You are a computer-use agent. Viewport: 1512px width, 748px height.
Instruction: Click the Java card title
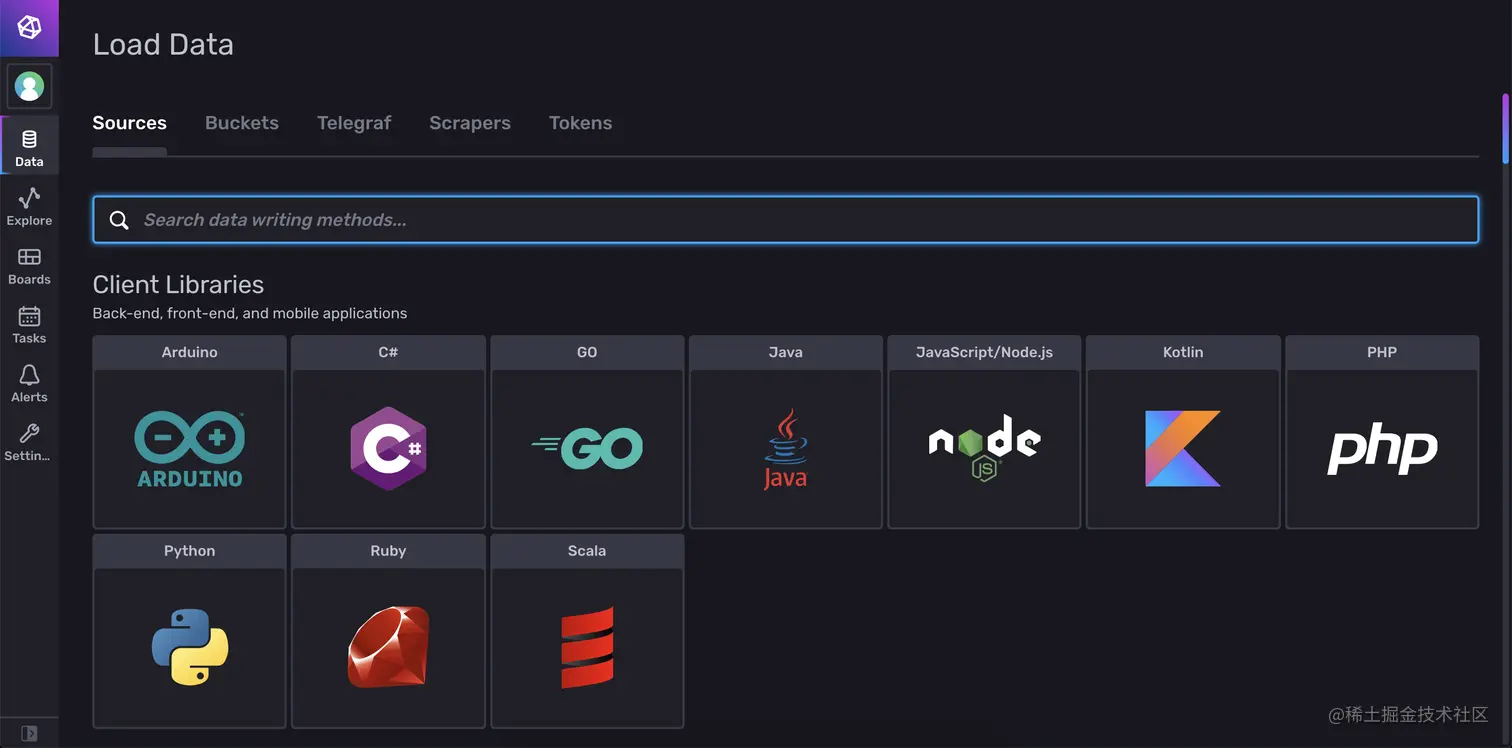pyautogui.click(x=785, y=352)
